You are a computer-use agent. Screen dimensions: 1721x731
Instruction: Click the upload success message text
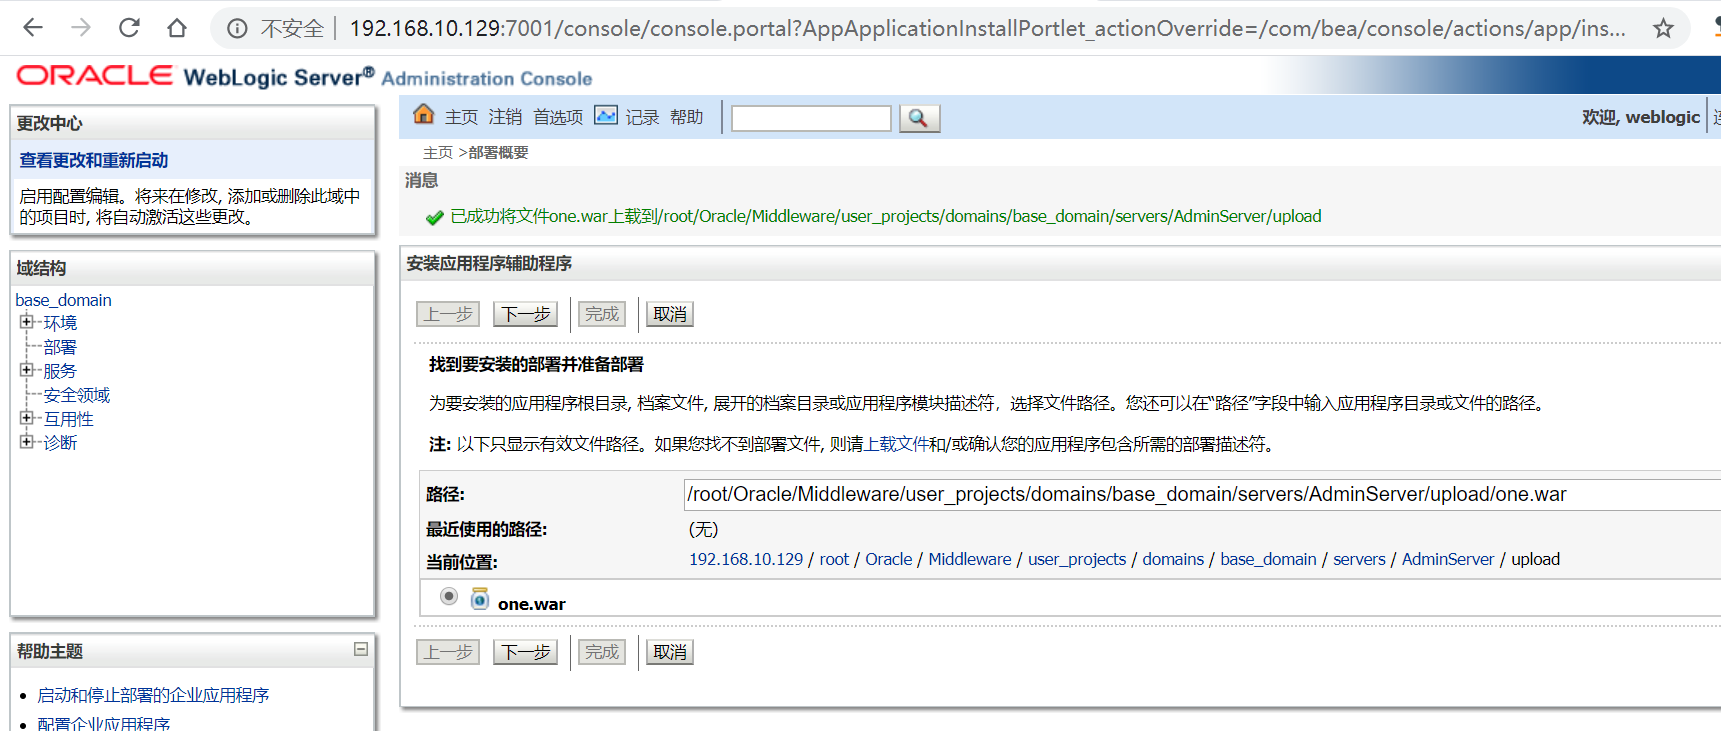coord(886,216)
